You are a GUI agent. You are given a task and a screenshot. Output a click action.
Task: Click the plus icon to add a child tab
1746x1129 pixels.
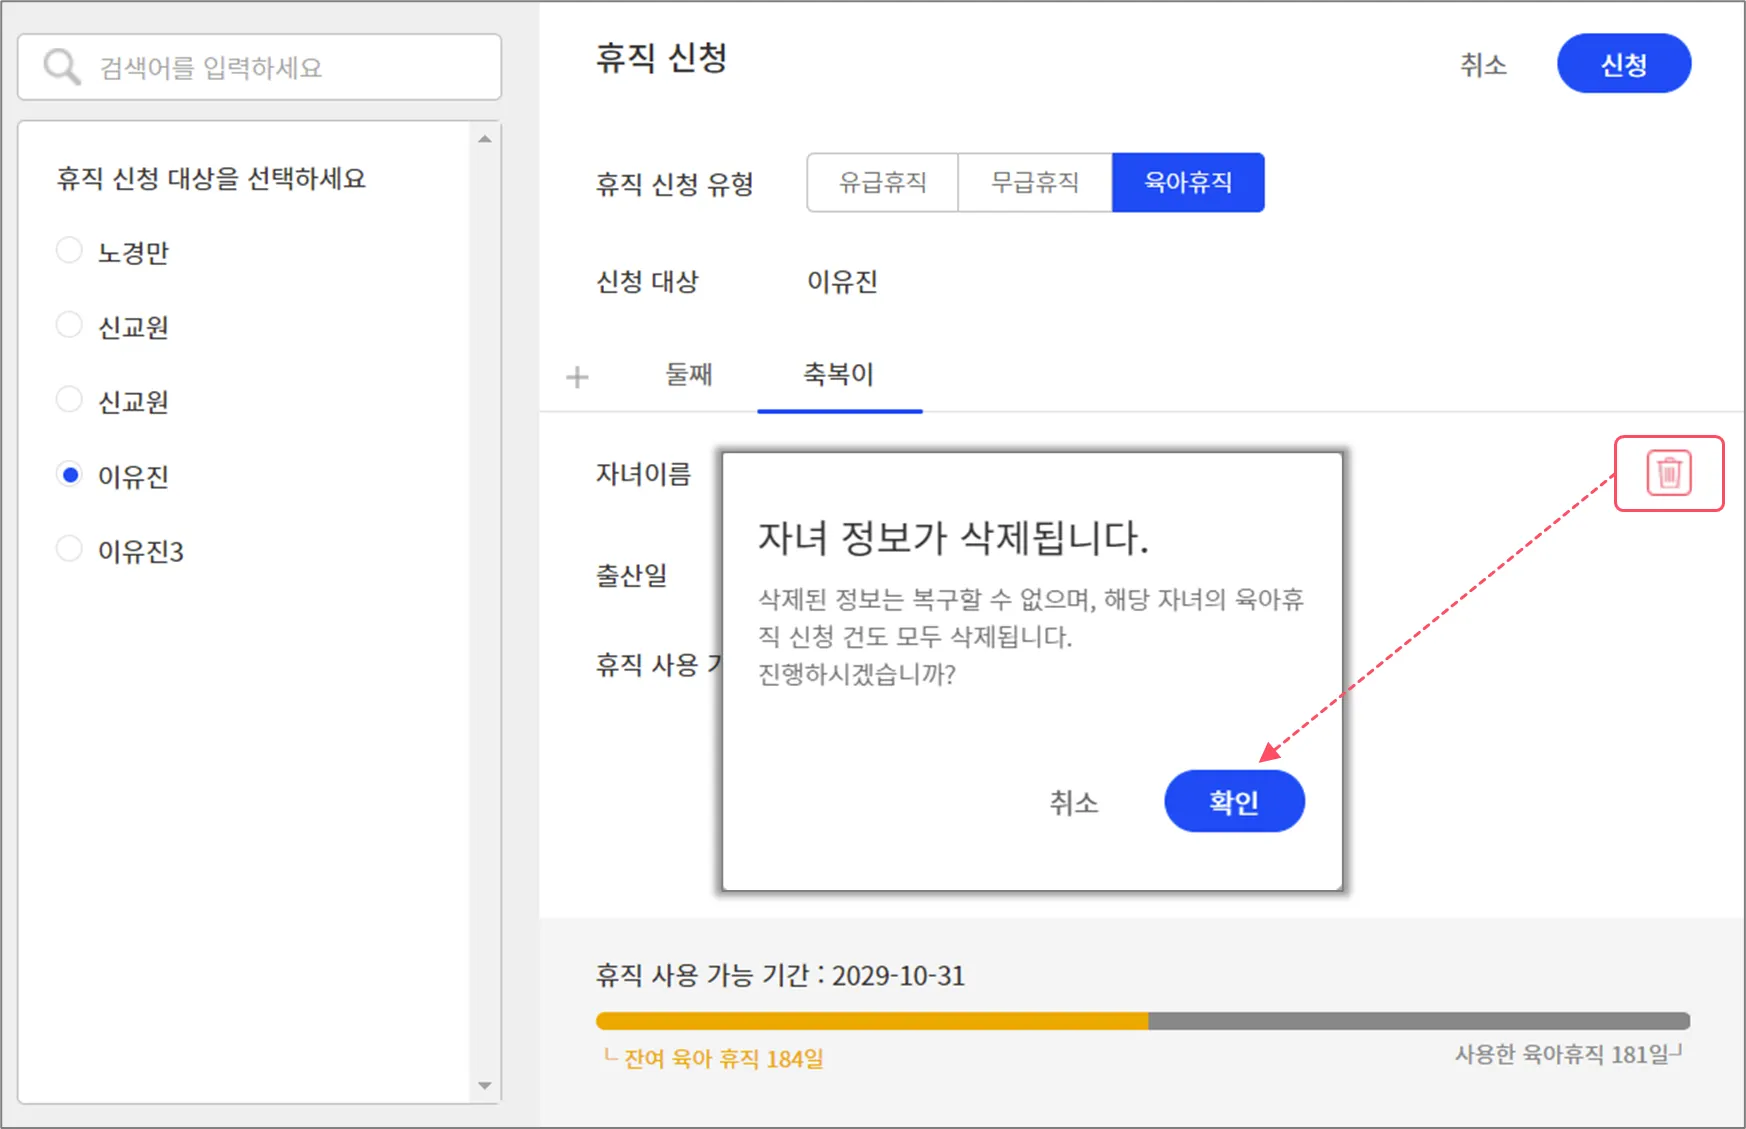(x=577, y=377)
